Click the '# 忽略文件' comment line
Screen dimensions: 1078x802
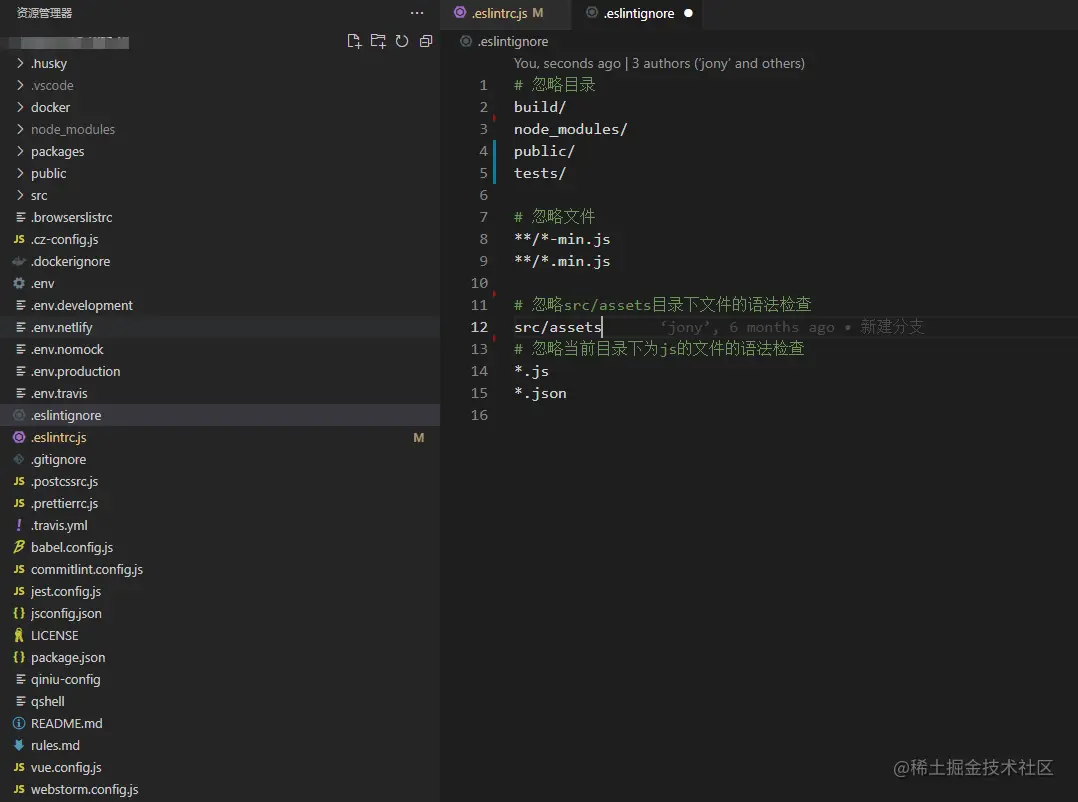coord(555,216)
